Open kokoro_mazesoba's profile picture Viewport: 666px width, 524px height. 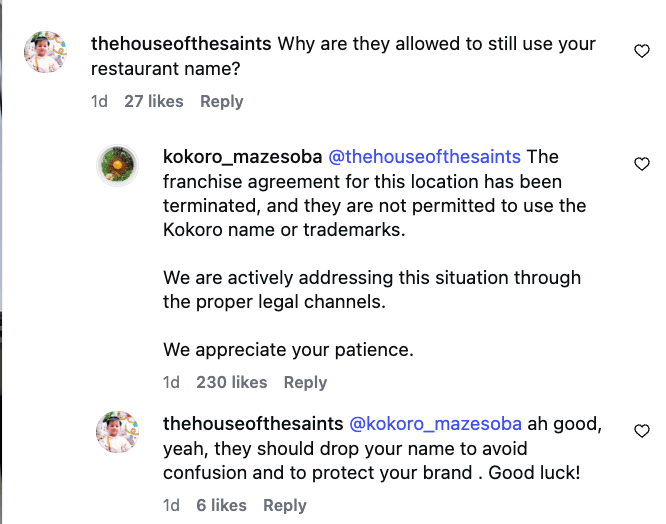click(x=117, y=165)
